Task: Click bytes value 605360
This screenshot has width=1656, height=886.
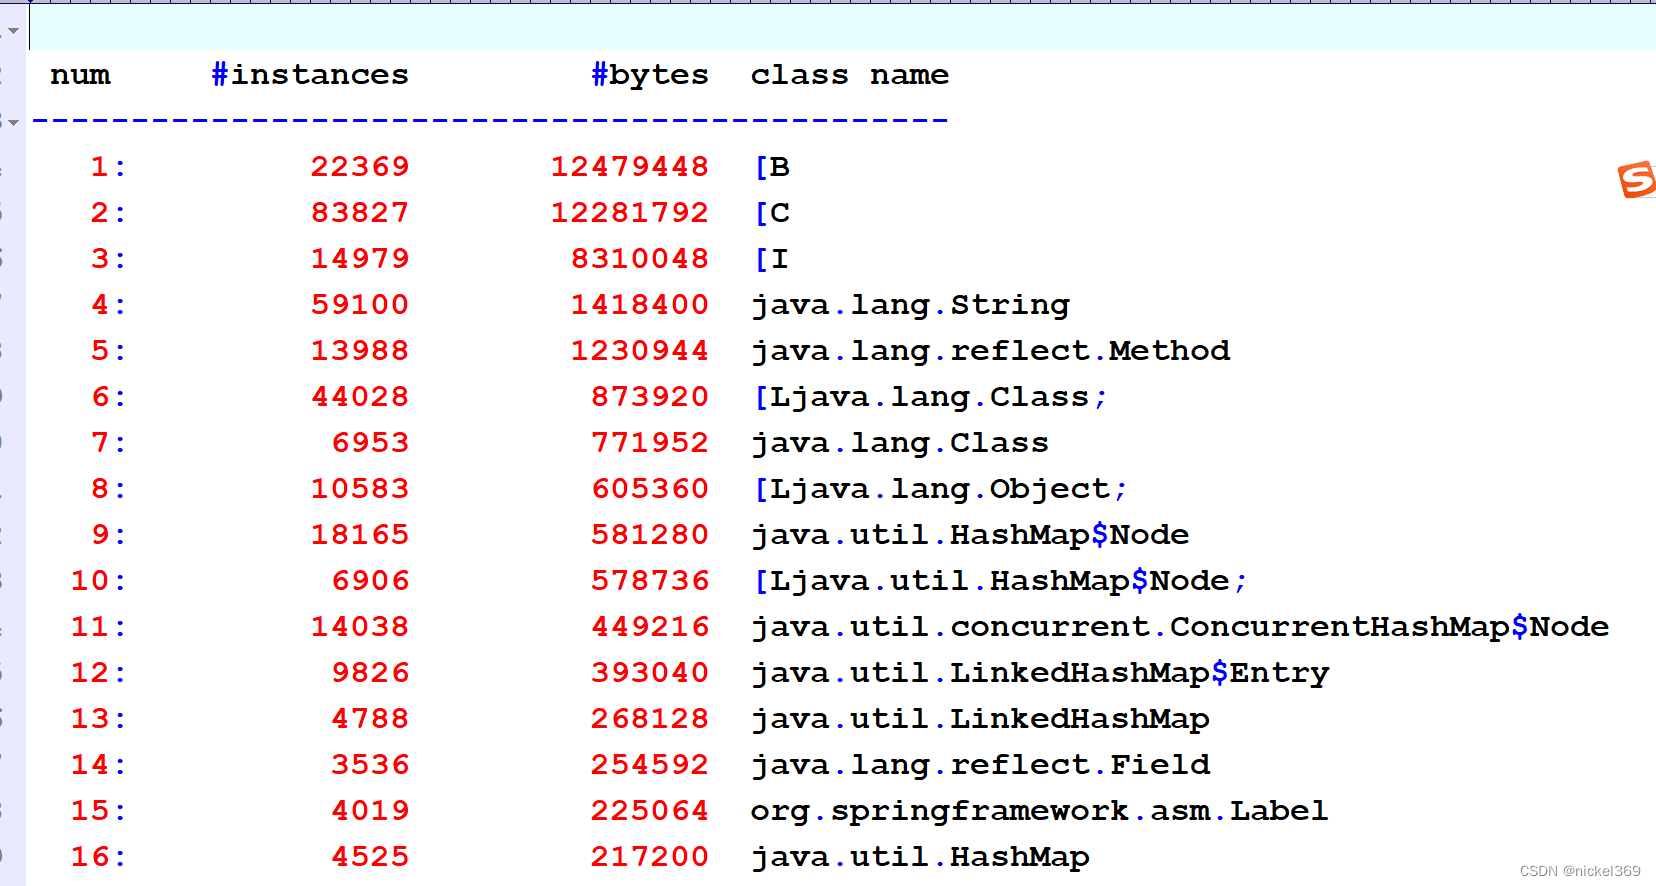Action: point(650,489)
